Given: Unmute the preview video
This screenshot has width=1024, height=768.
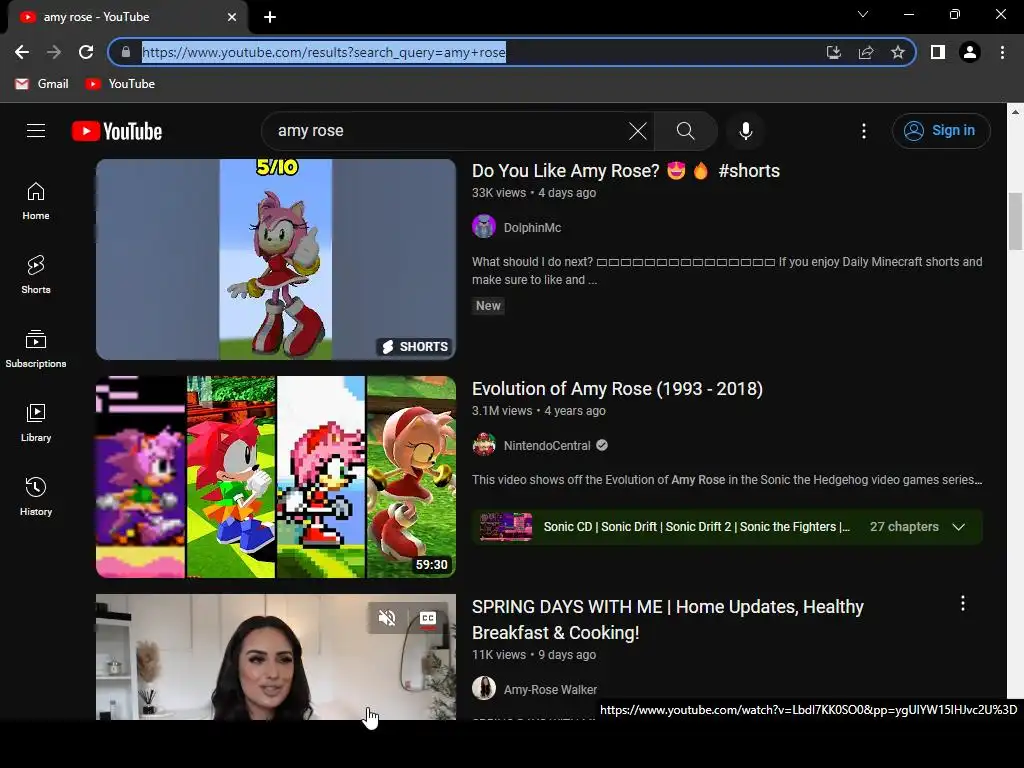Looking at the screenshot, I should 387,618.
